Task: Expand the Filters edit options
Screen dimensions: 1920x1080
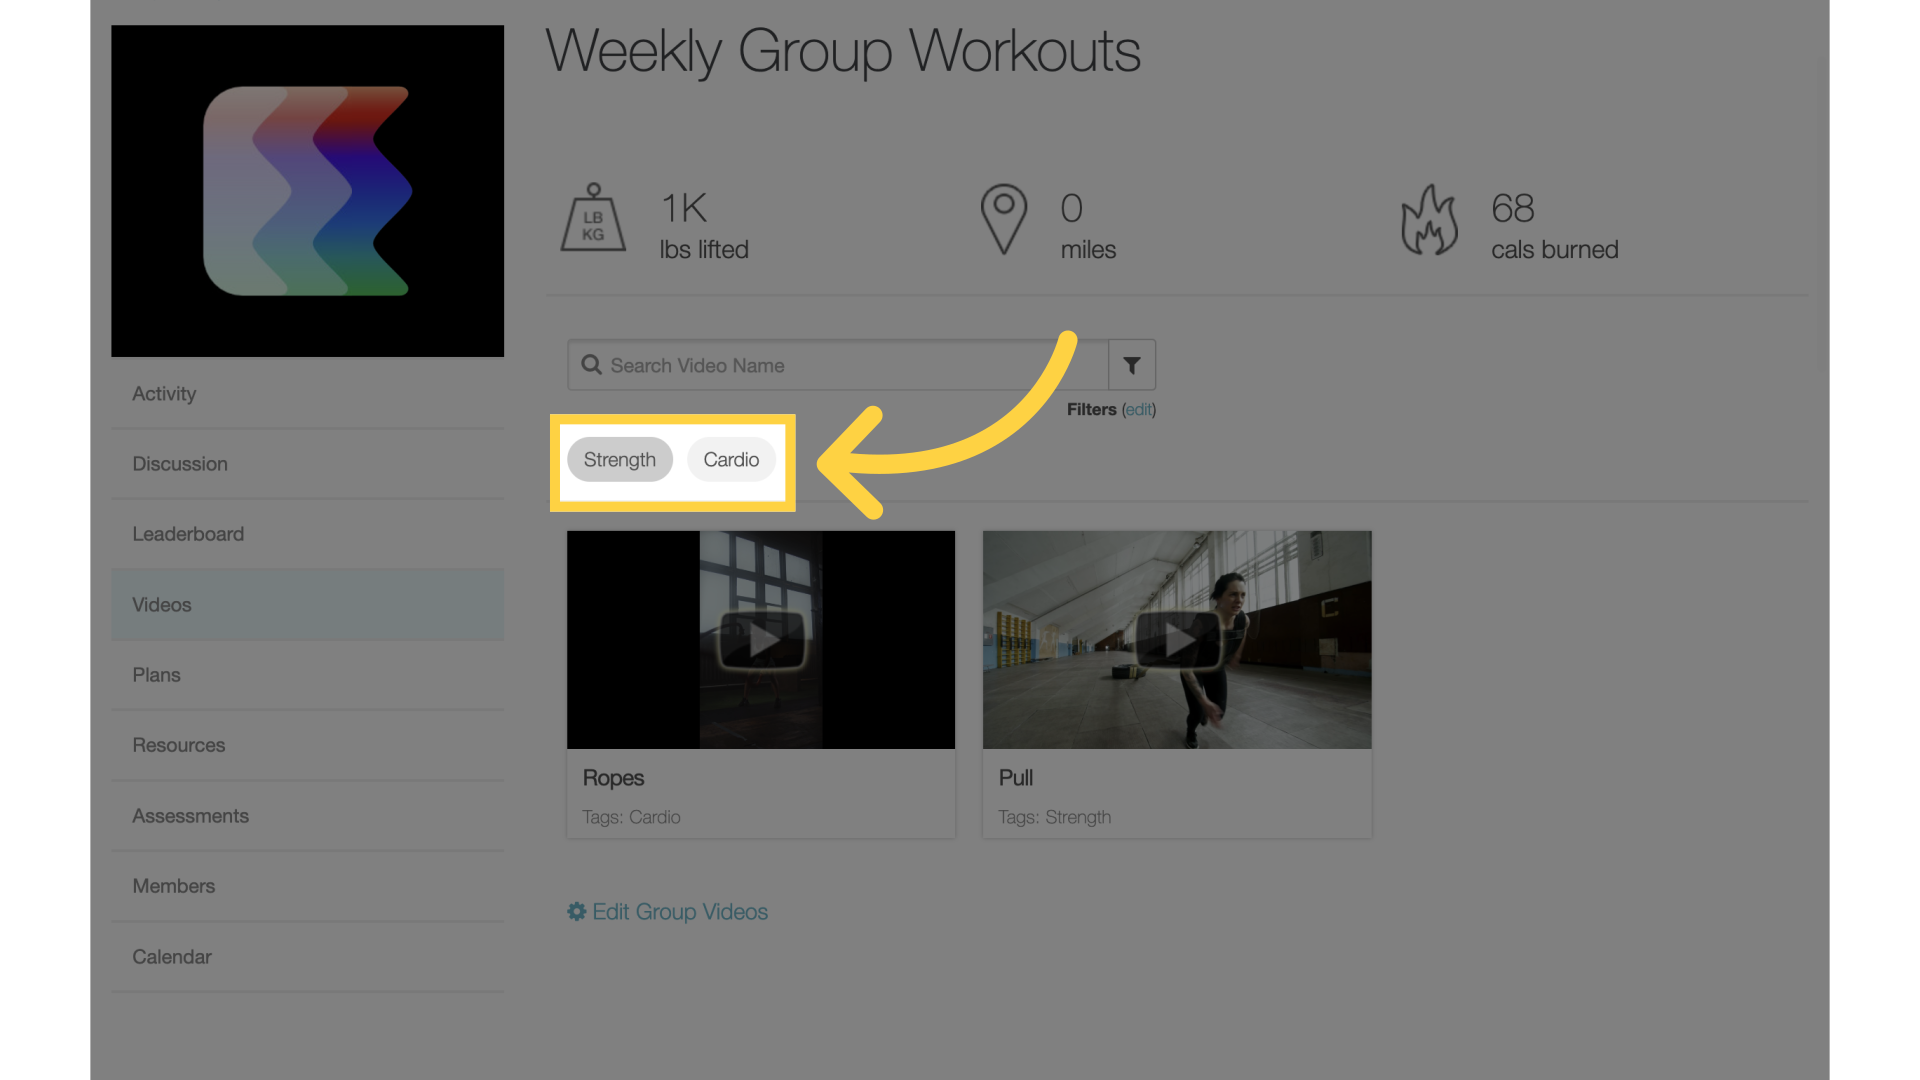Action: pyautogui.click(x=1137, y=409)
